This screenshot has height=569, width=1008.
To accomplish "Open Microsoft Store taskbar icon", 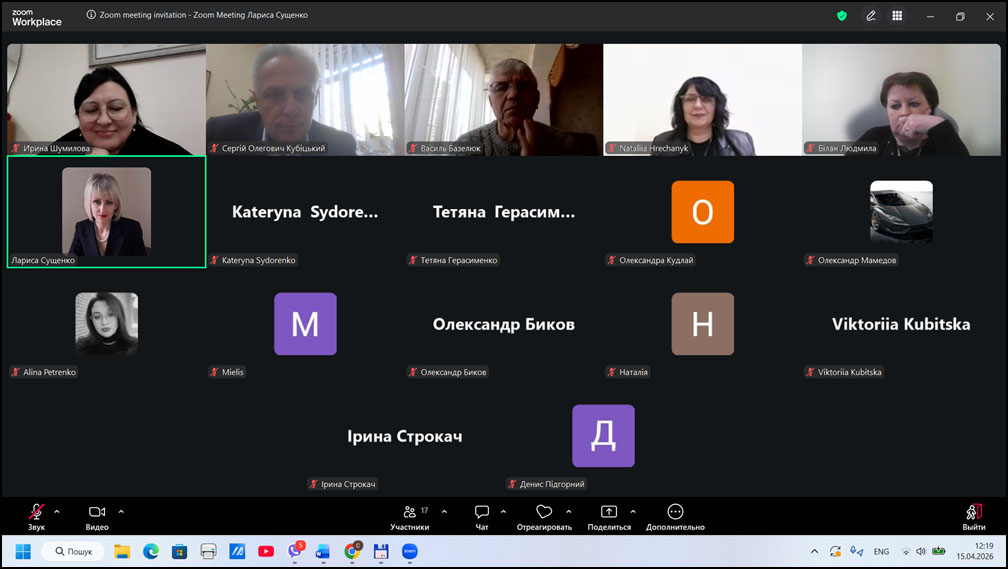I will [179, 552].
